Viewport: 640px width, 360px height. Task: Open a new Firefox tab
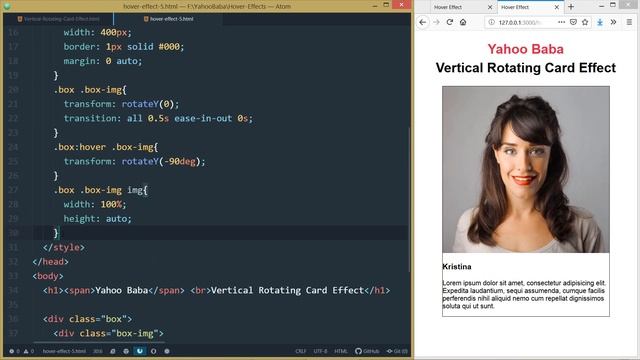tap(571, 7)
